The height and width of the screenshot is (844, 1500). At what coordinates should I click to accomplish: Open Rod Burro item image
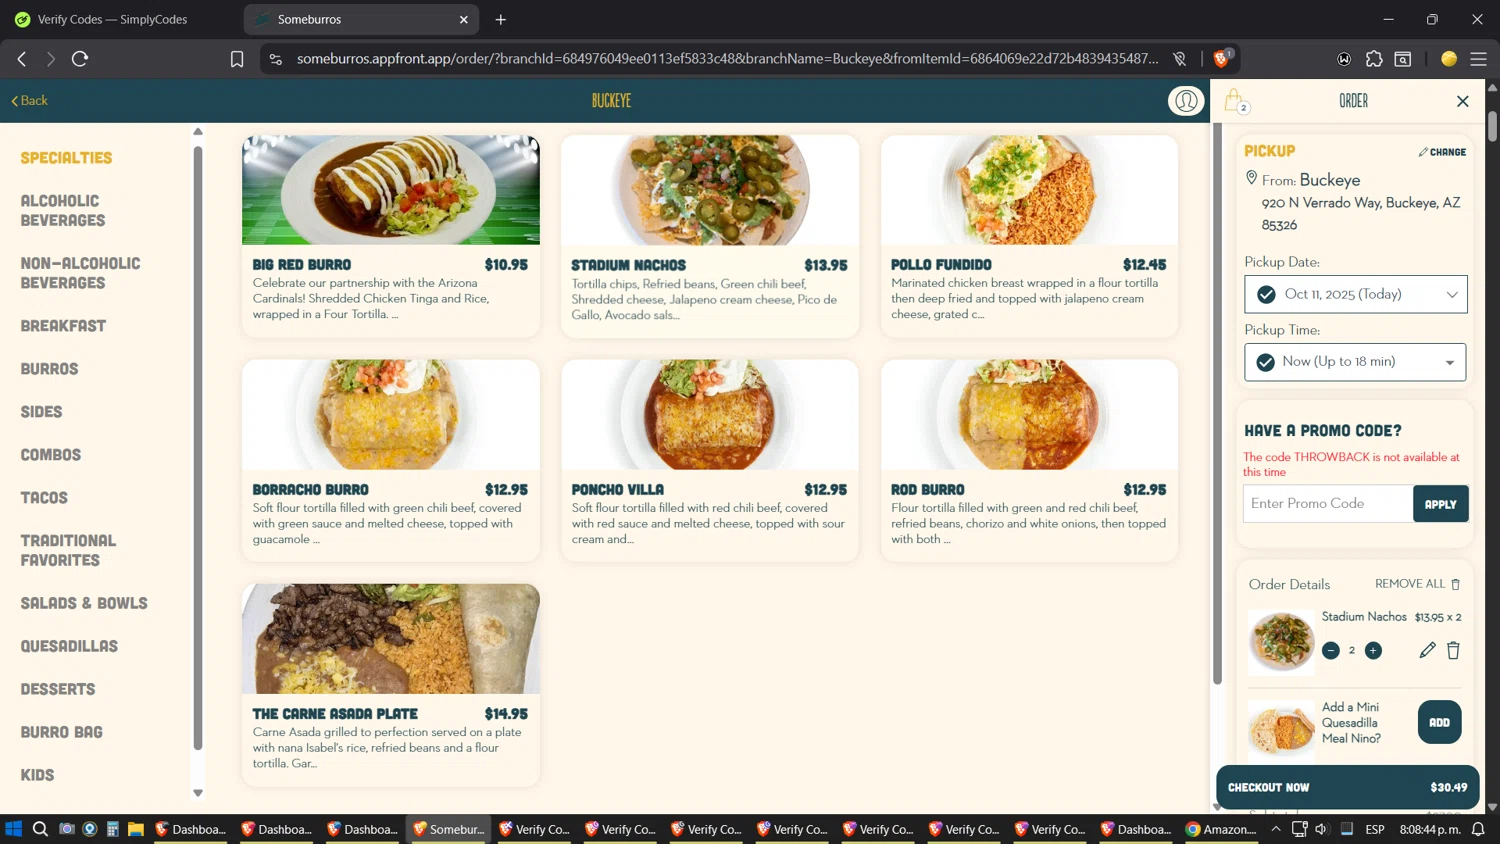point(1029,415)
